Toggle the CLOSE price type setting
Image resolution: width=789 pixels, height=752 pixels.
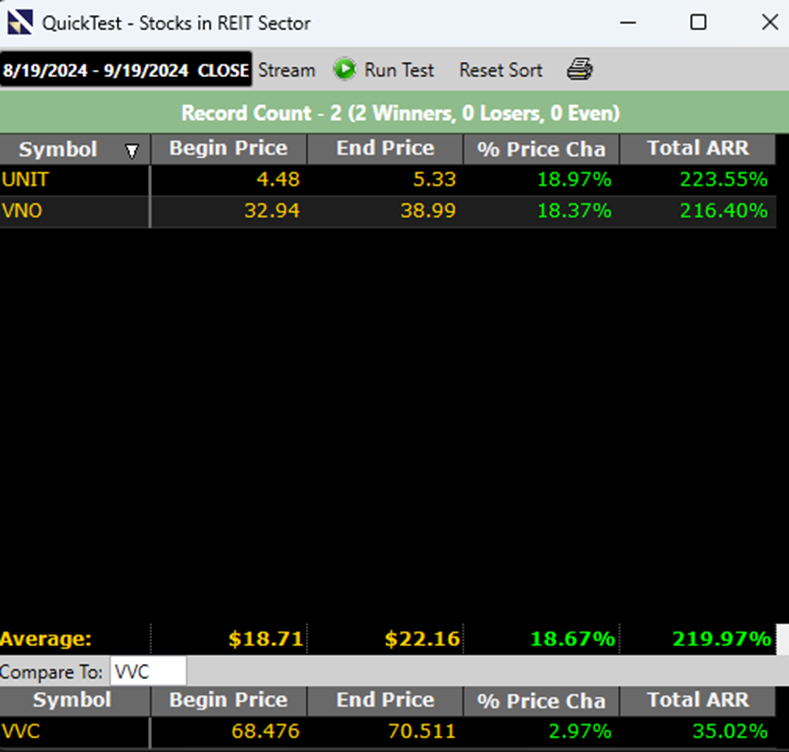point(223,71)
